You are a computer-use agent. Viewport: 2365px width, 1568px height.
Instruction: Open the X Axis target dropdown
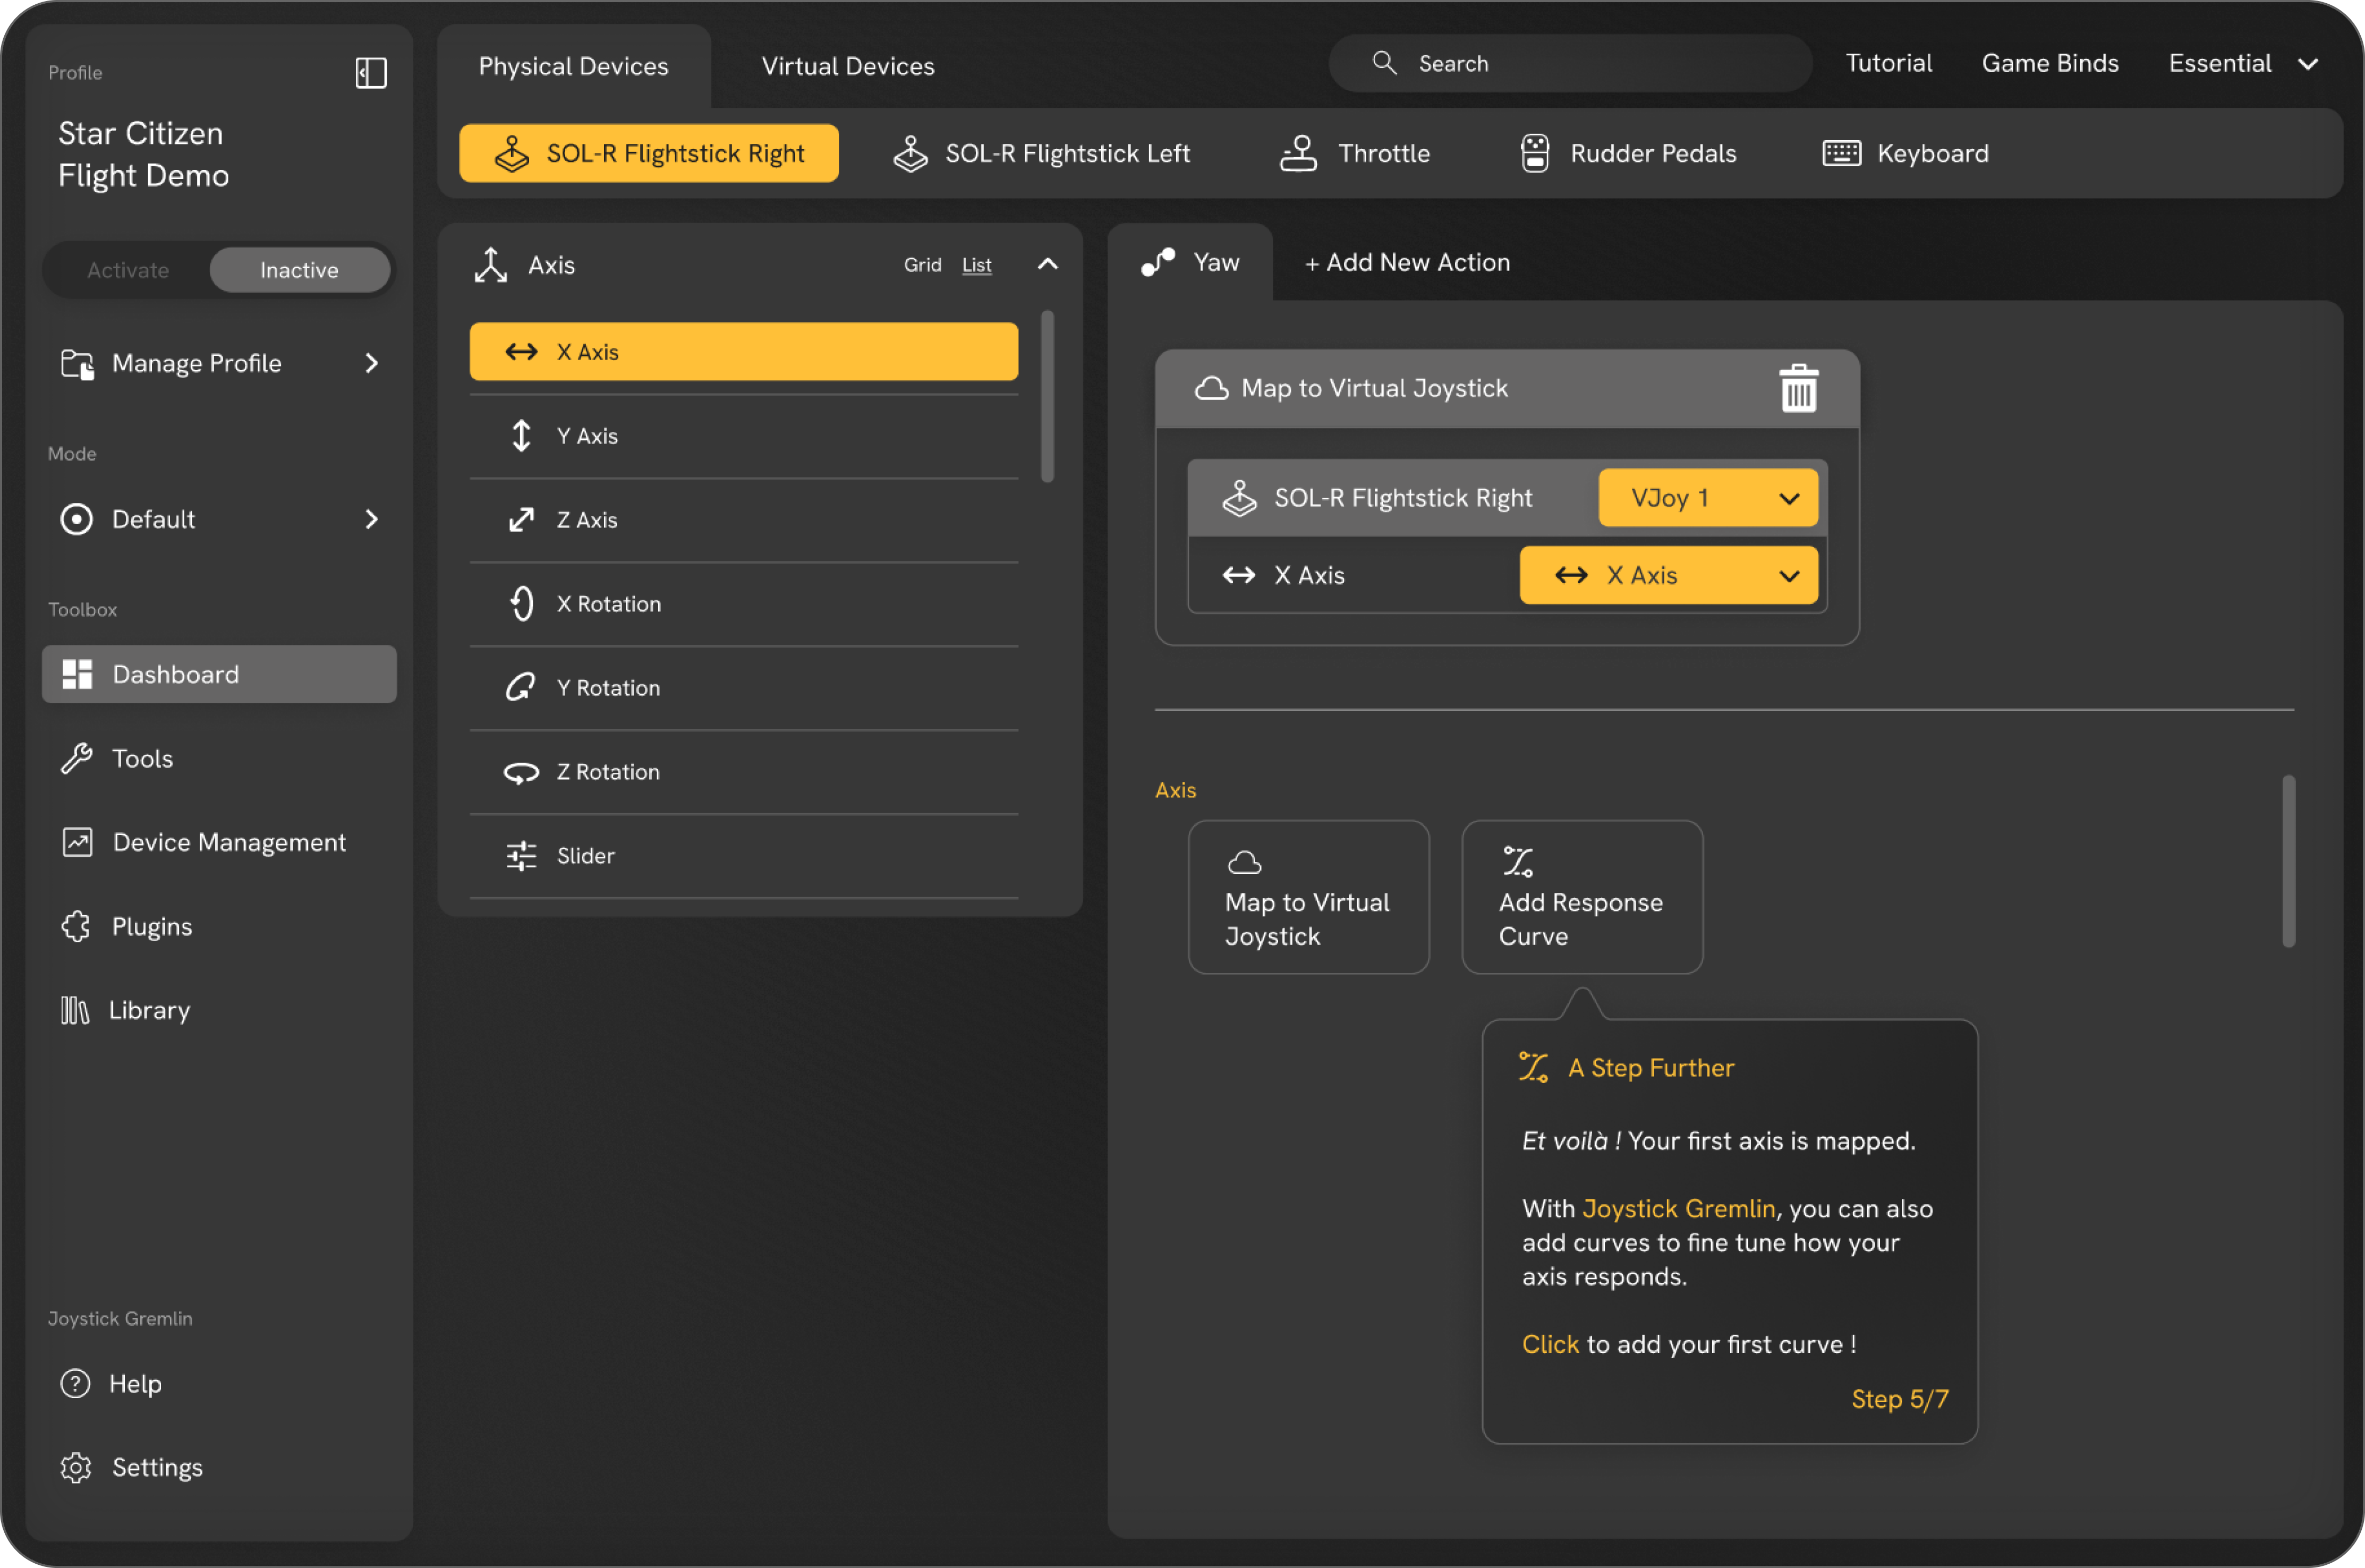click(1668, 576)
